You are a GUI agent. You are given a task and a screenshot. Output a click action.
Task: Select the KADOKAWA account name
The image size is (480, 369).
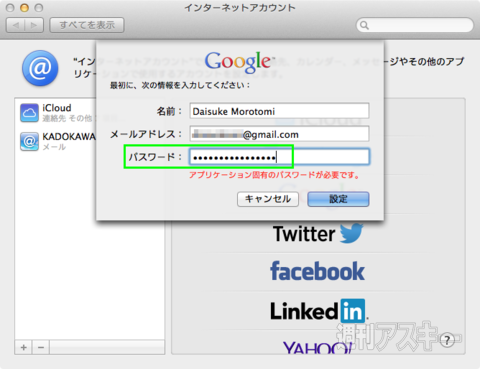(69, 137)
